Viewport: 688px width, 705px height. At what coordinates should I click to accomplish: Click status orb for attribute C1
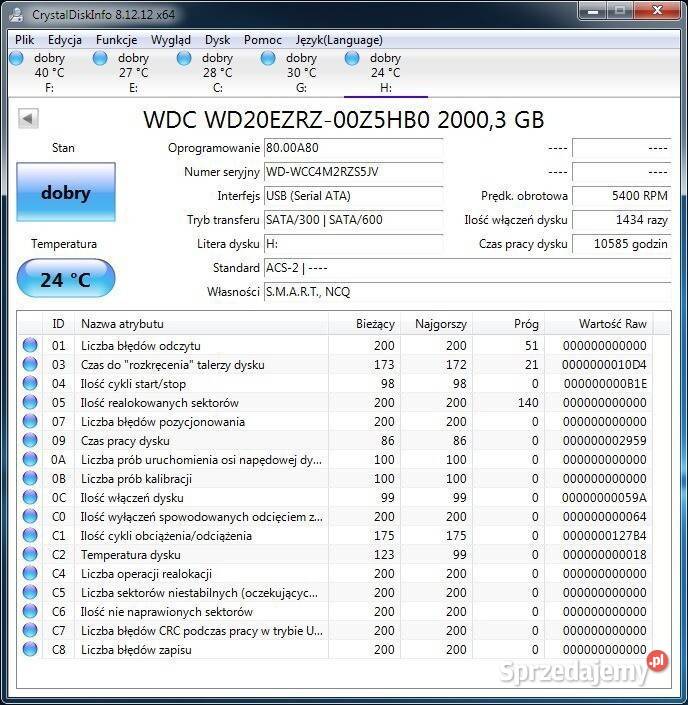[30, 535]
